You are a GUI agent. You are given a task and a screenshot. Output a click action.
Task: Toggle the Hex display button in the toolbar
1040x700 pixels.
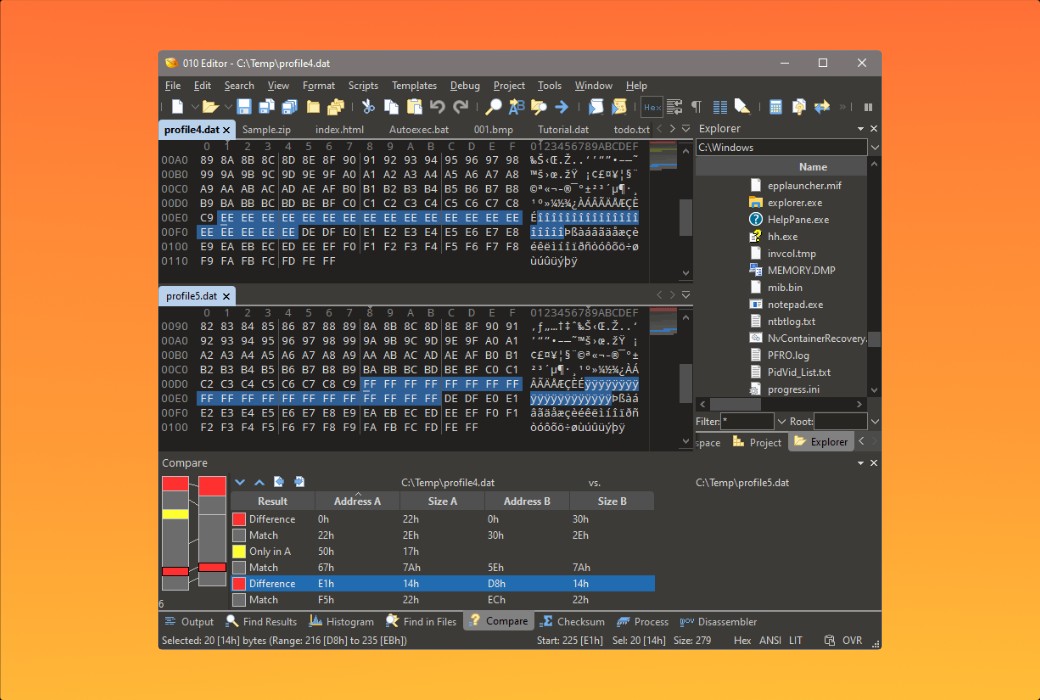pos(653,107)
